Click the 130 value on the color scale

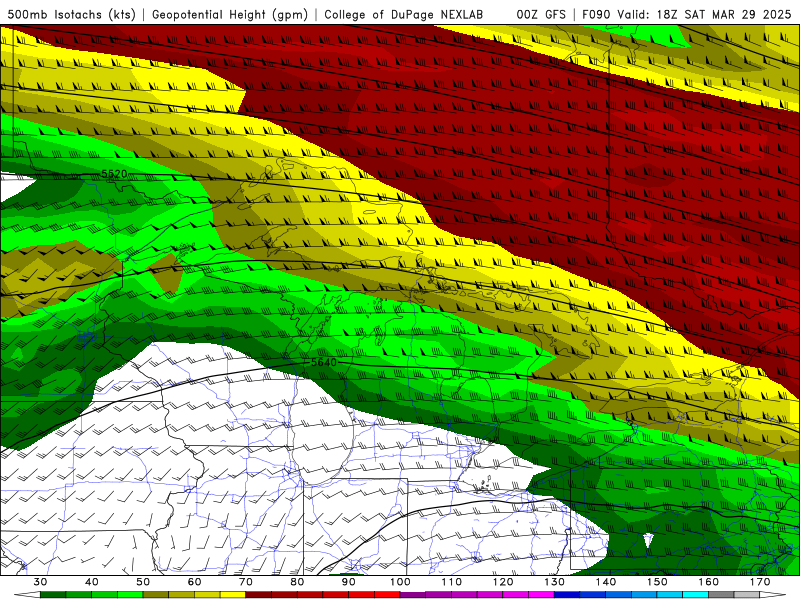tap(555, 582)
